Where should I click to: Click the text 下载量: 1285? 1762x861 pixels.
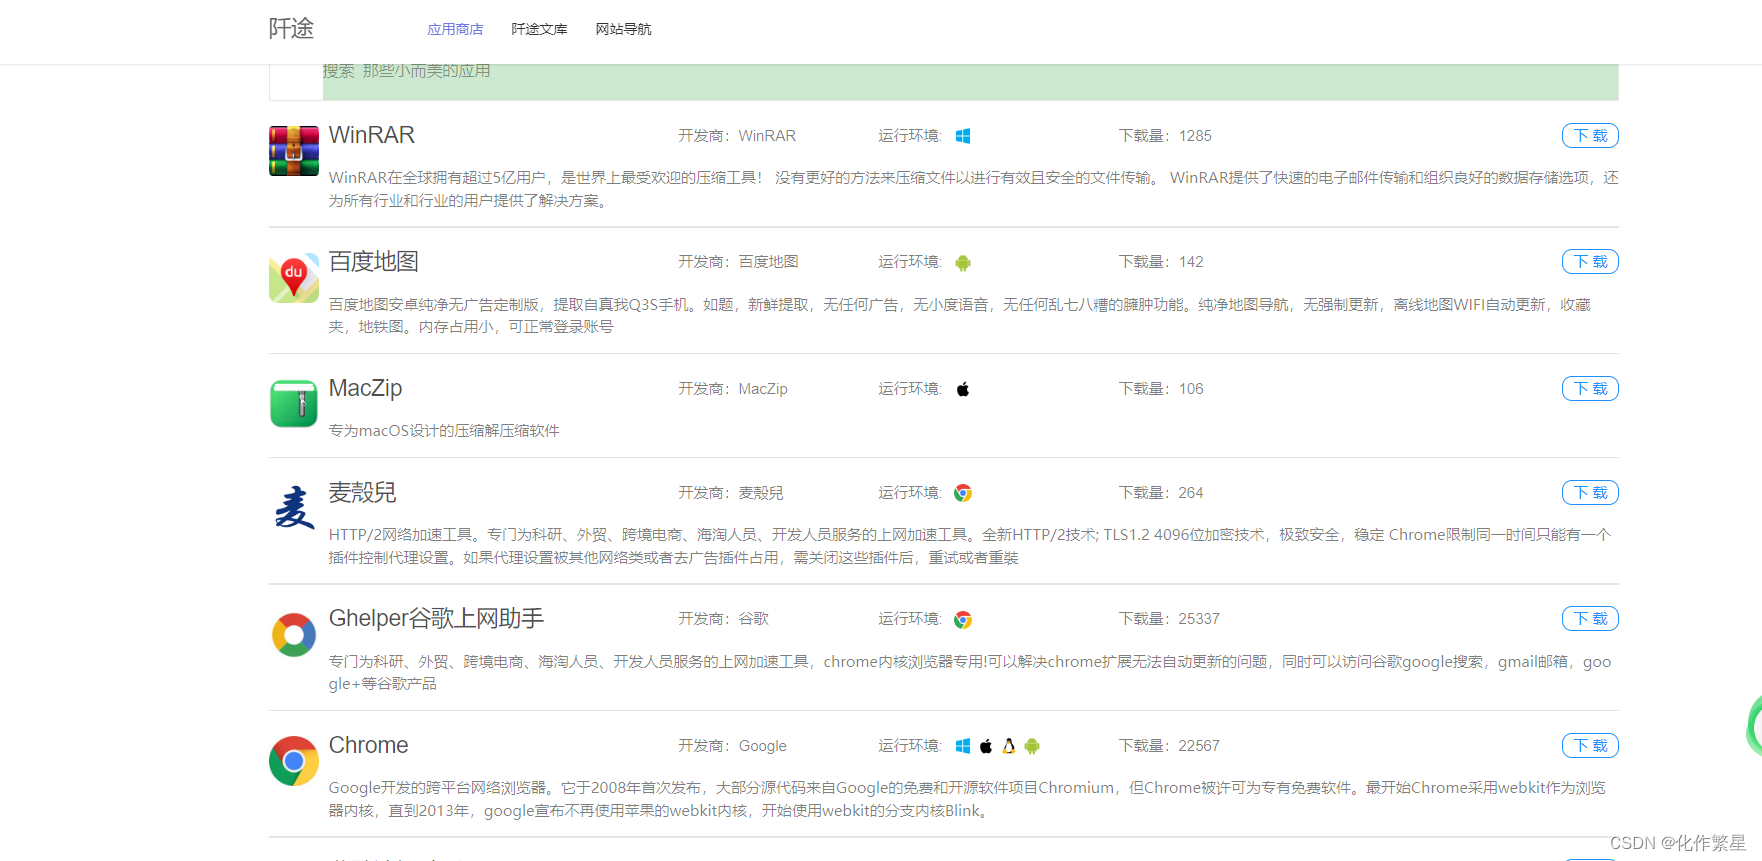tap(1165, 136)
